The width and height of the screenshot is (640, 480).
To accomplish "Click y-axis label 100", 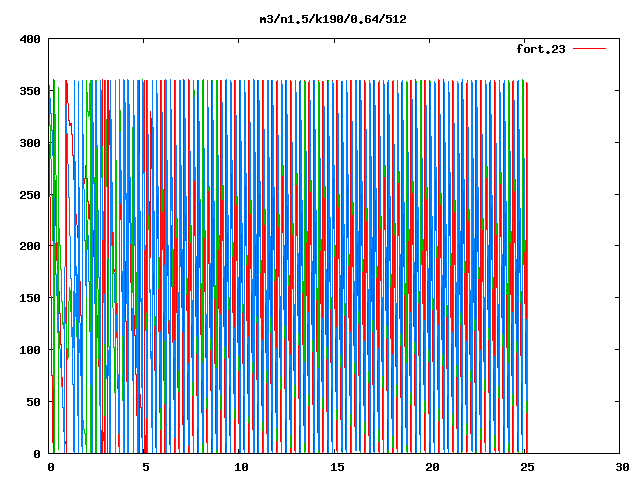I will (x=30, y=350).
